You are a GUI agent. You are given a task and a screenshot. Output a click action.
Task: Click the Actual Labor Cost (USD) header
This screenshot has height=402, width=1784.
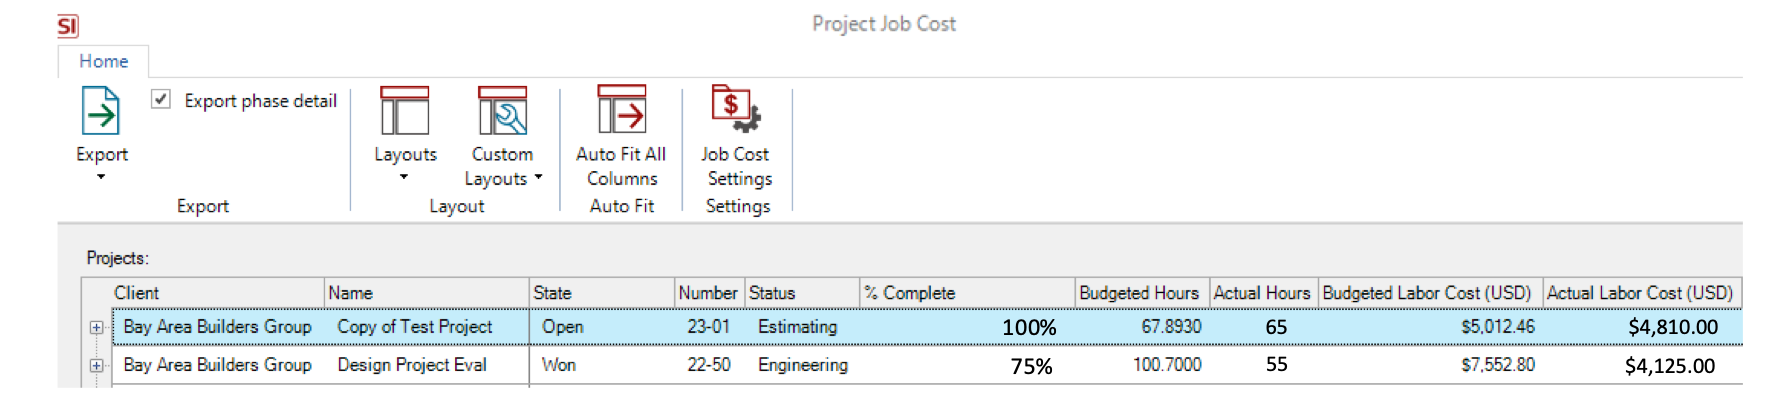coord(1641,293)
